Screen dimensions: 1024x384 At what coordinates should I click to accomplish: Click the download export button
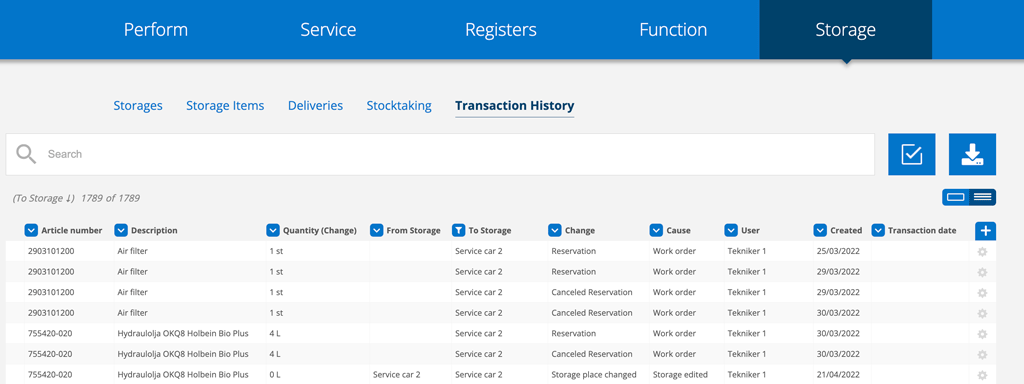point(972,154)
